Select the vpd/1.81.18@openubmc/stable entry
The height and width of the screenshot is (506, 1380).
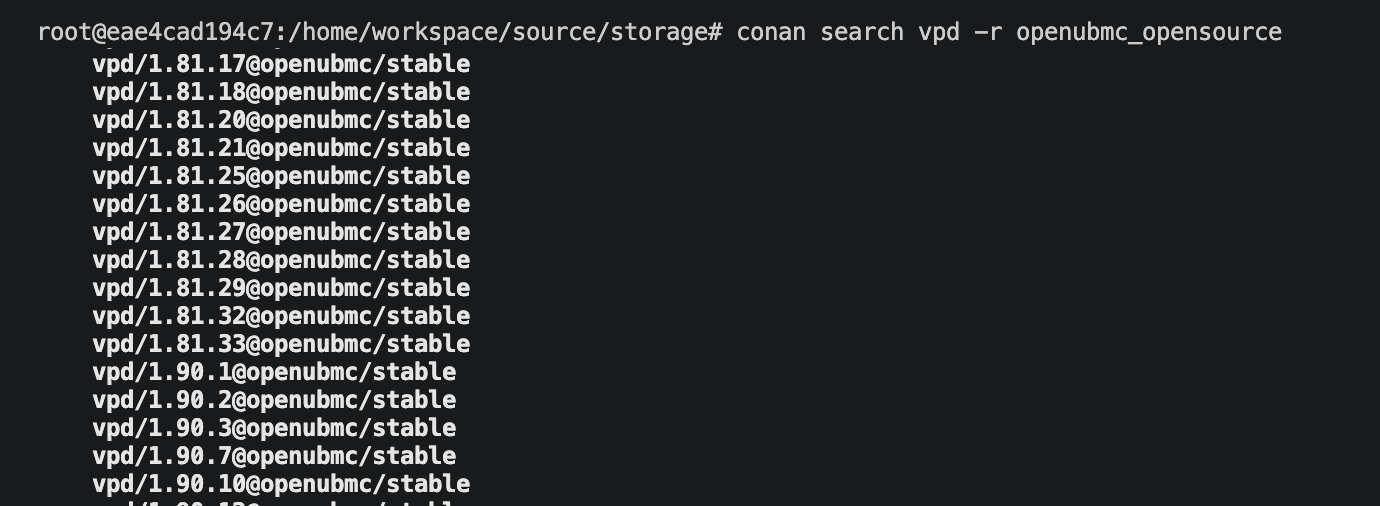point(281,93)
